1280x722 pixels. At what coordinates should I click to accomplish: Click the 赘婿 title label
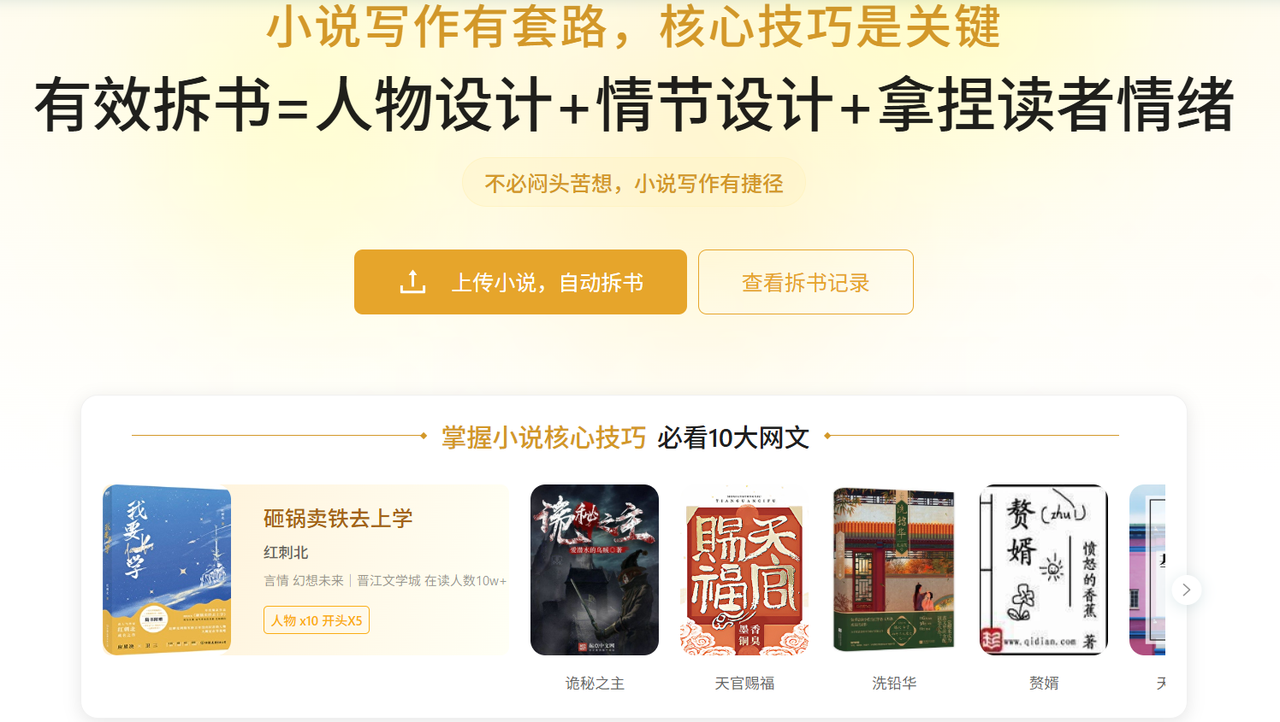1043,683
